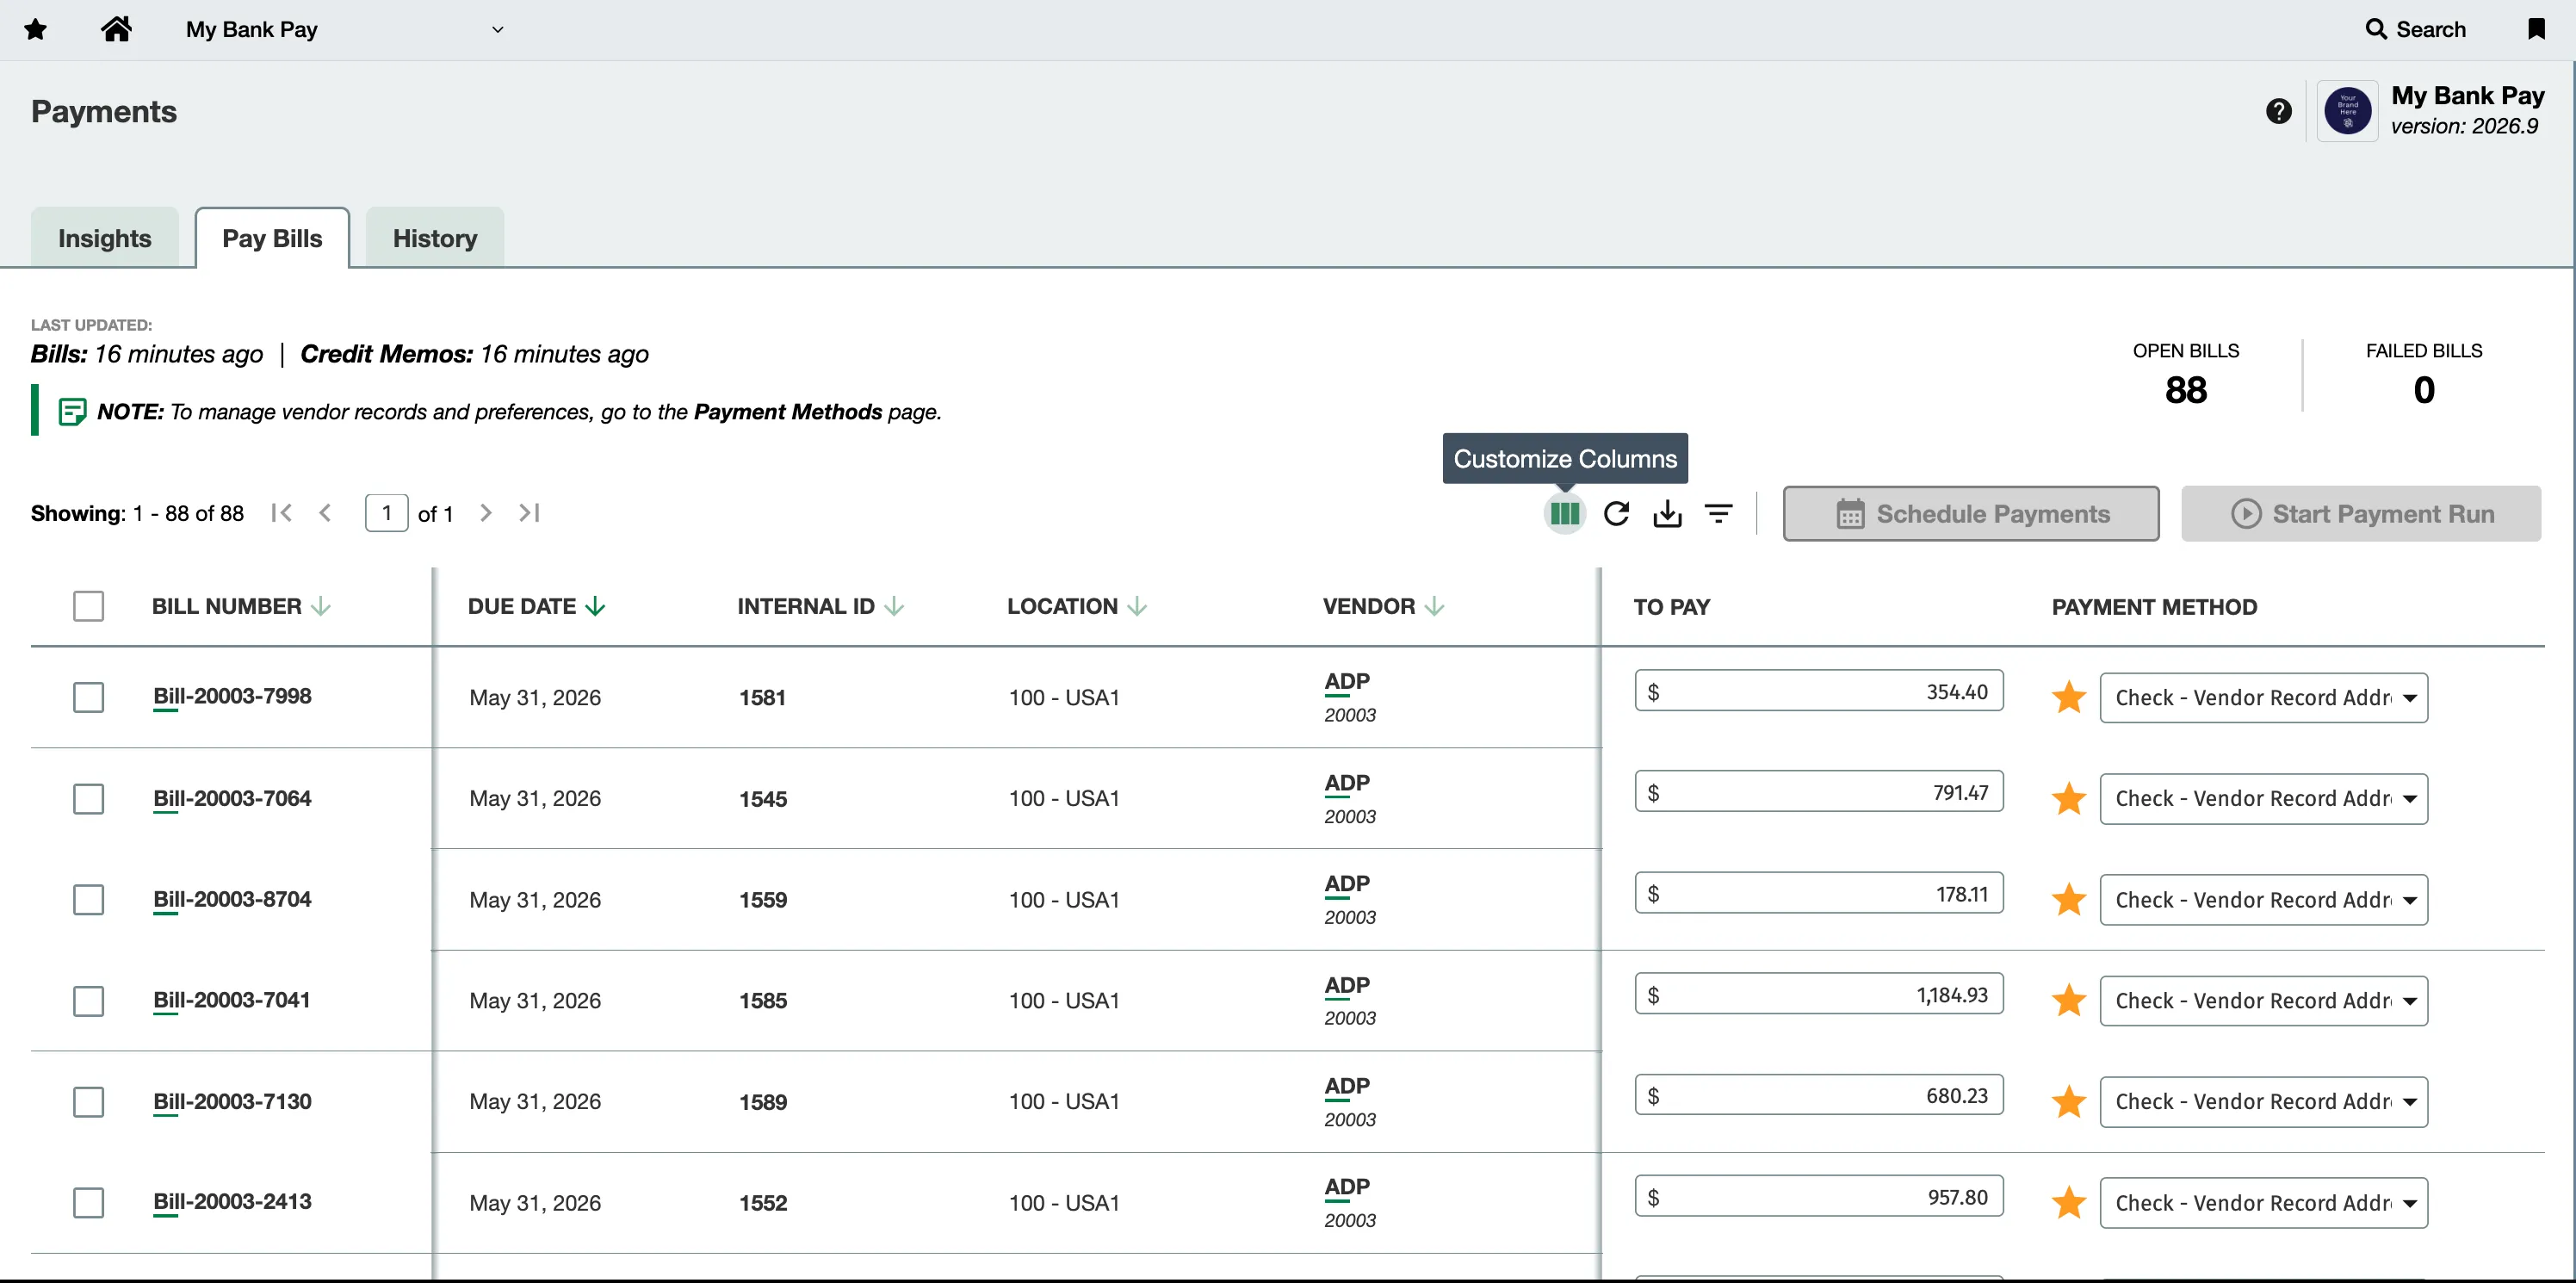Click the favorites star icon in top bar

click(36, 29)
